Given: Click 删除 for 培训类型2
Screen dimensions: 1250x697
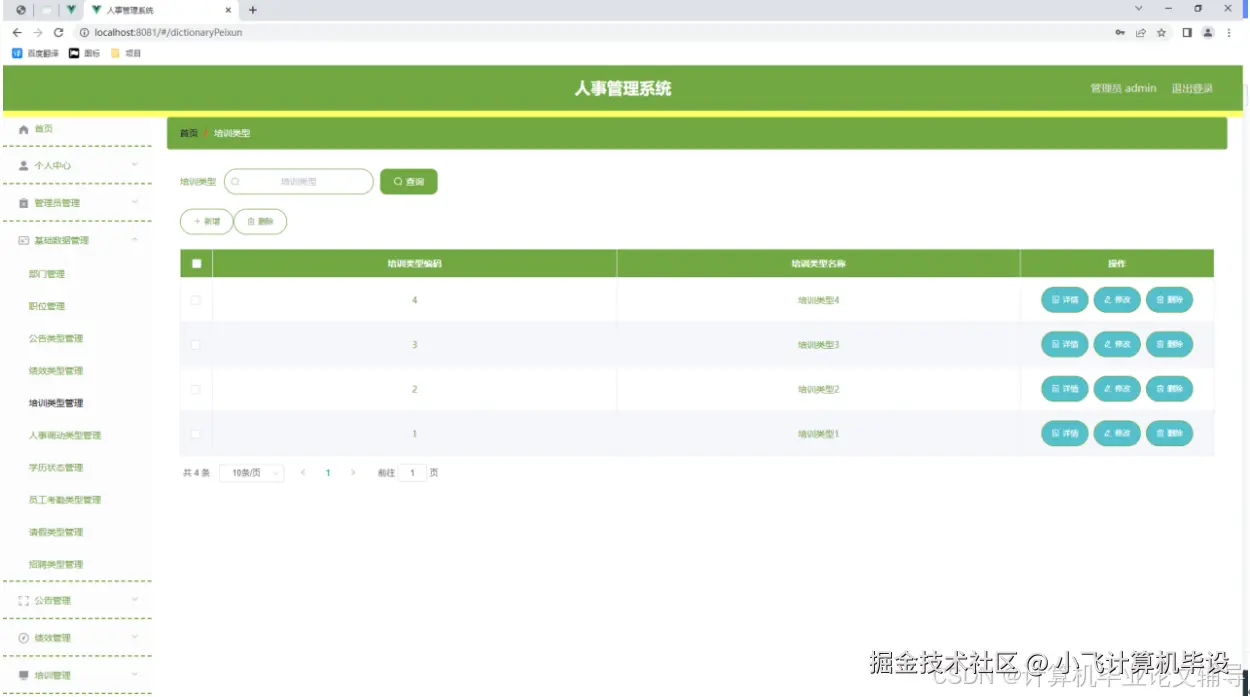Looking at the screenshot, I should click(x=1169, y=389).
